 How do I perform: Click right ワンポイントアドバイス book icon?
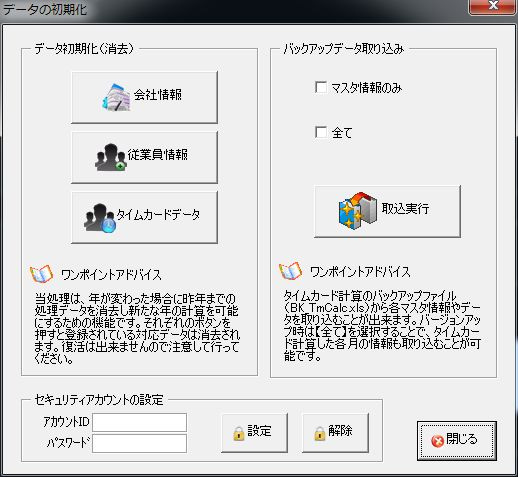pos(290,271)
